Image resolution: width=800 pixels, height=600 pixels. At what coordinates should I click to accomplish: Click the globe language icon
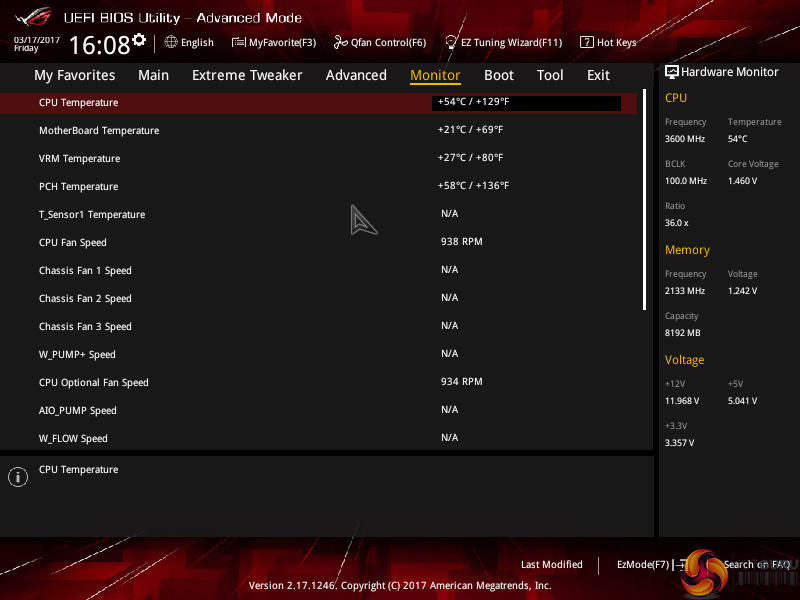point(171,42)
